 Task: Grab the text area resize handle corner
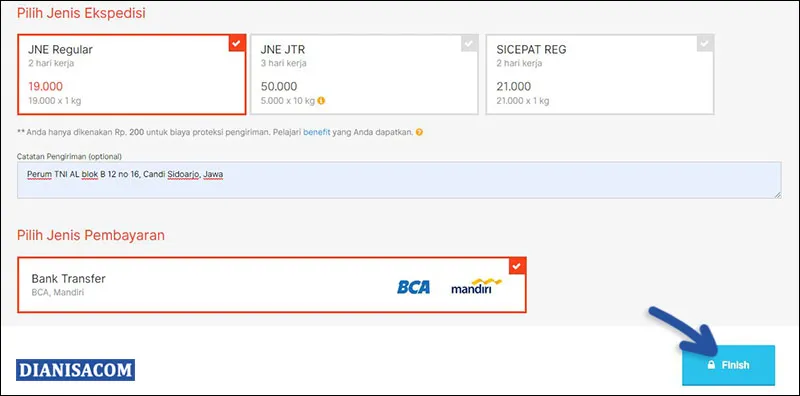click(x=778, y=195)
